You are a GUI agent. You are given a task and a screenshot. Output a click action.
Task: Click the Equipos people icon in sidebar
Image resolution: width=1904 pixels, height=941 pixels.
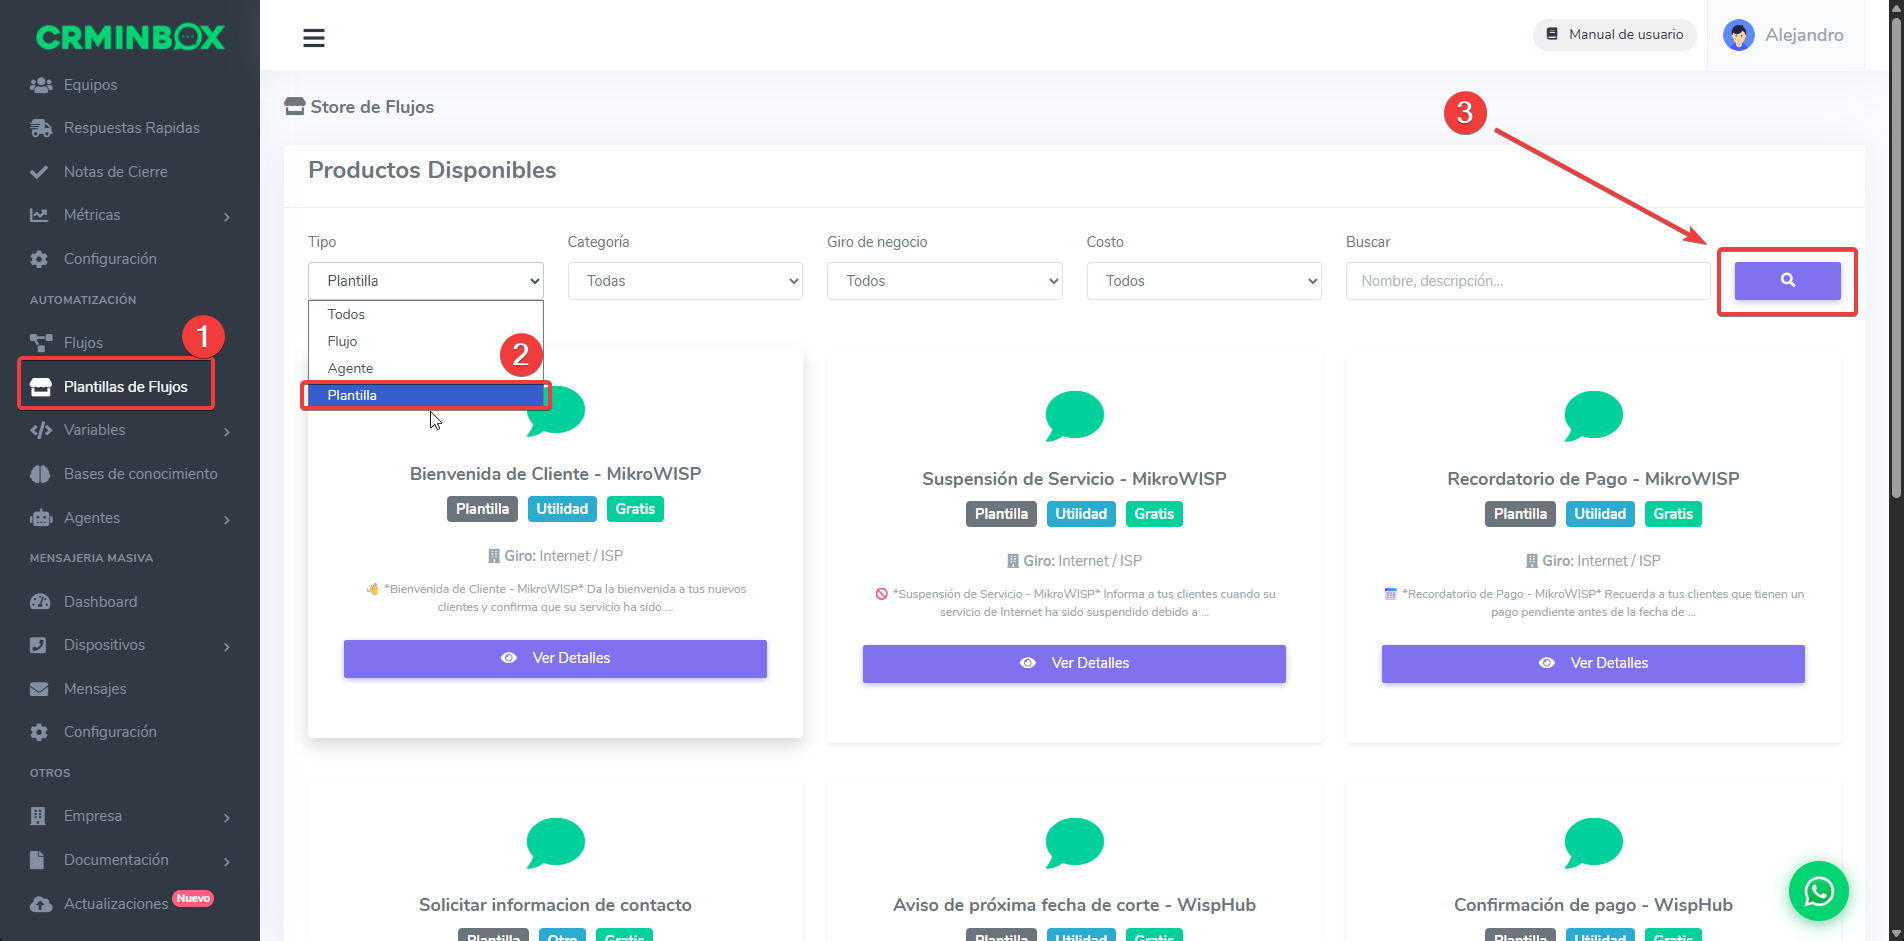(40, 85)
